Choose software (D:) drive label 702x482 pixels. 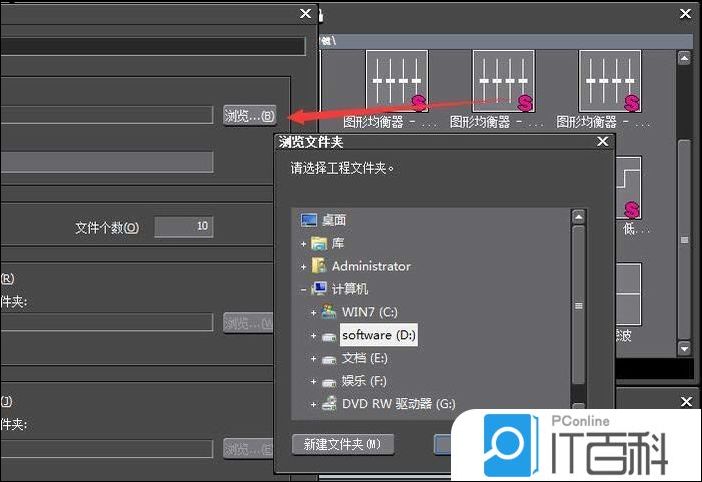click(x=379, y=335)
